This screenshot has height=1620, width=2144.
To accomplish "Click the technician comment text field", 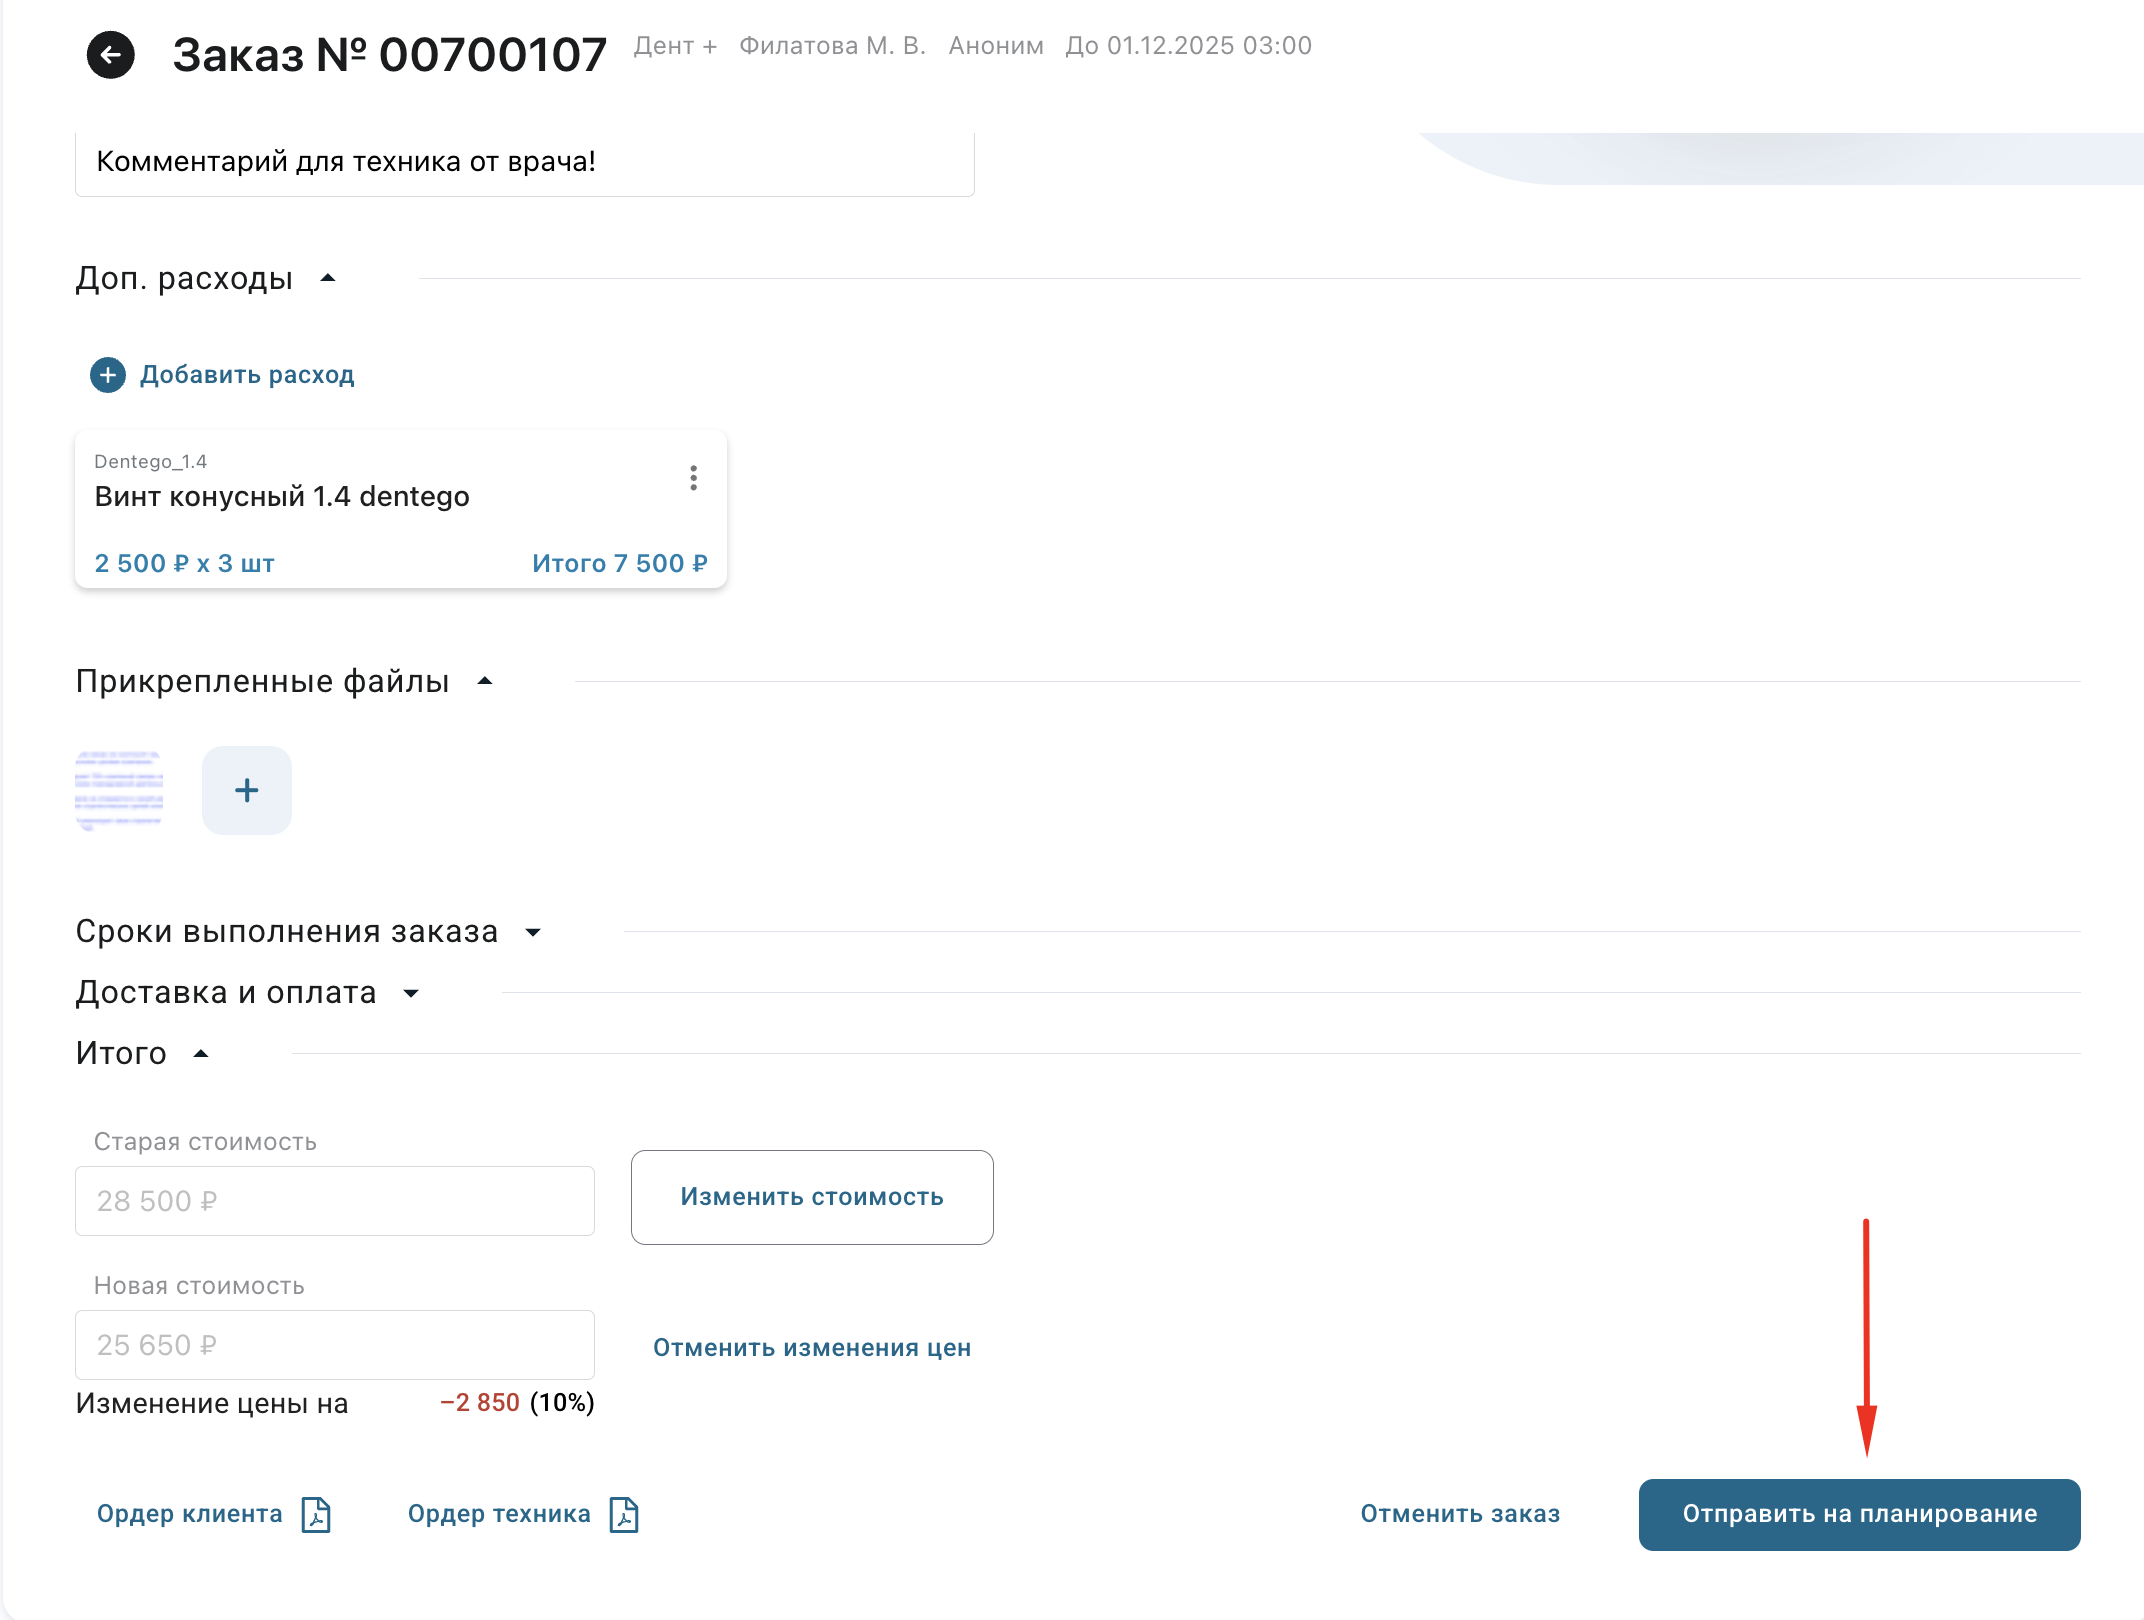I will coord(524,162).
